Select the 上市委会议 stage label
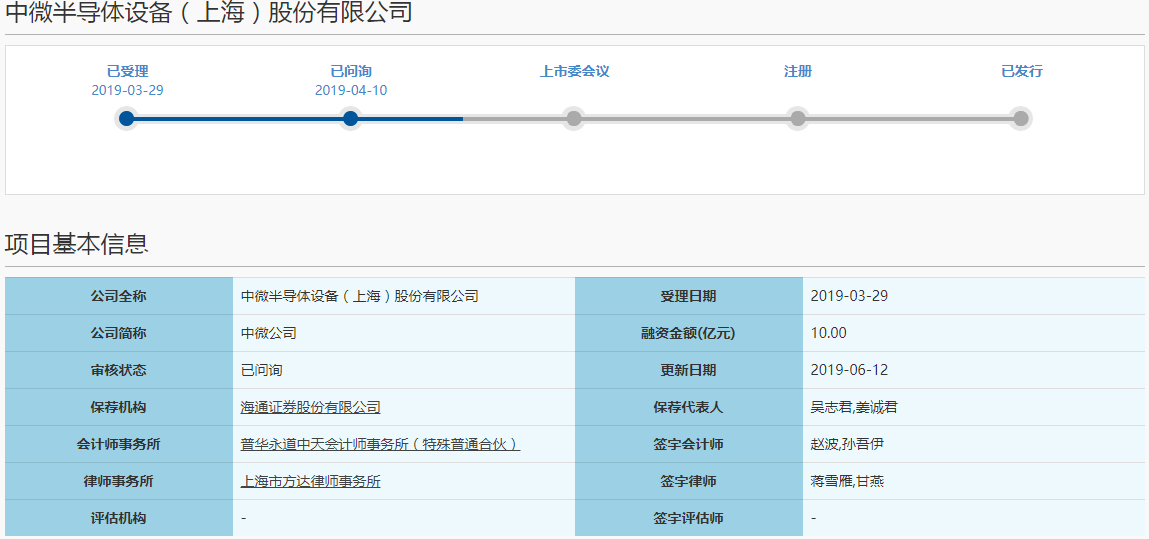 pos(574,72)
